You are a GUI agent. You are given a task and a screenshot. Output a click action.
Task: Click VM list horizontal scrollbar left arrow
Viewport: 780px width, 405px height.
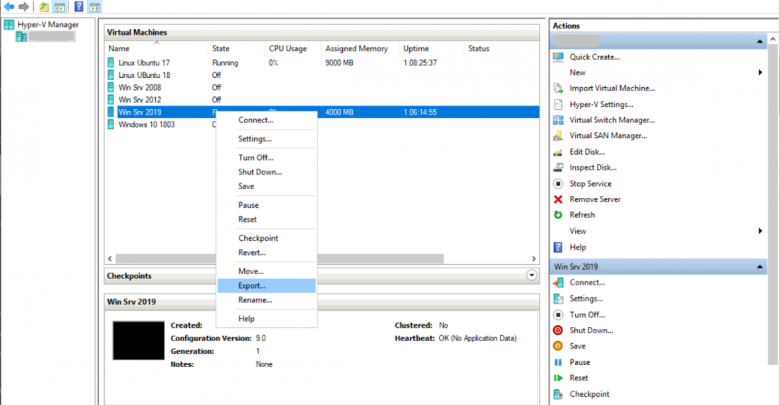pyautogui.click(x=110, y=259)
